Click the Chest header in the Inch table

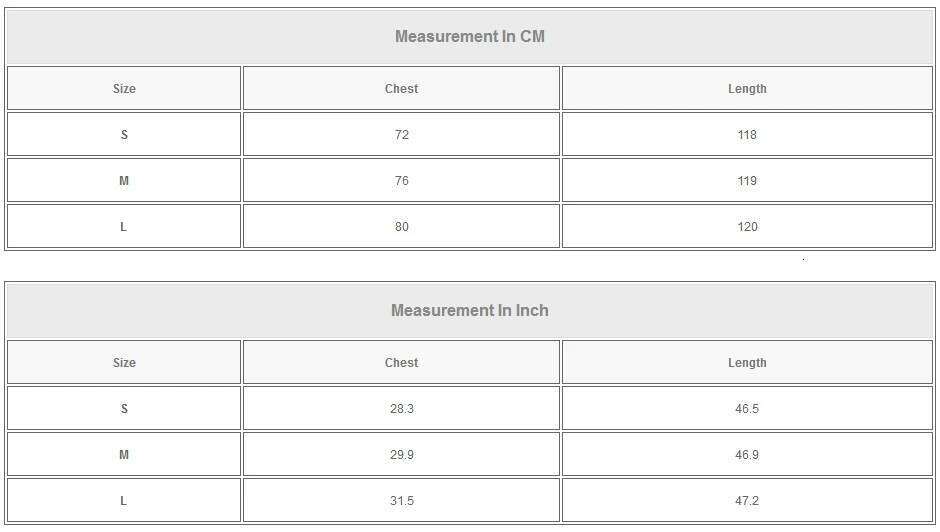point(401,363)
